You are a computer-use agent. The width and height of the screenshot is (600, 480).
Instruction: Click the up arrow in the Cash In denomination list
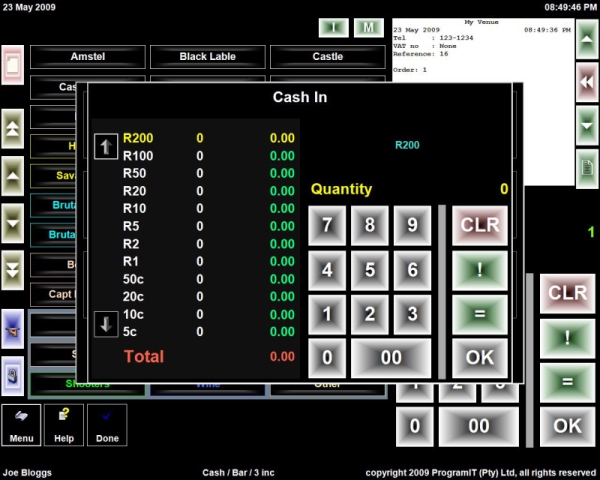point(106,147)
